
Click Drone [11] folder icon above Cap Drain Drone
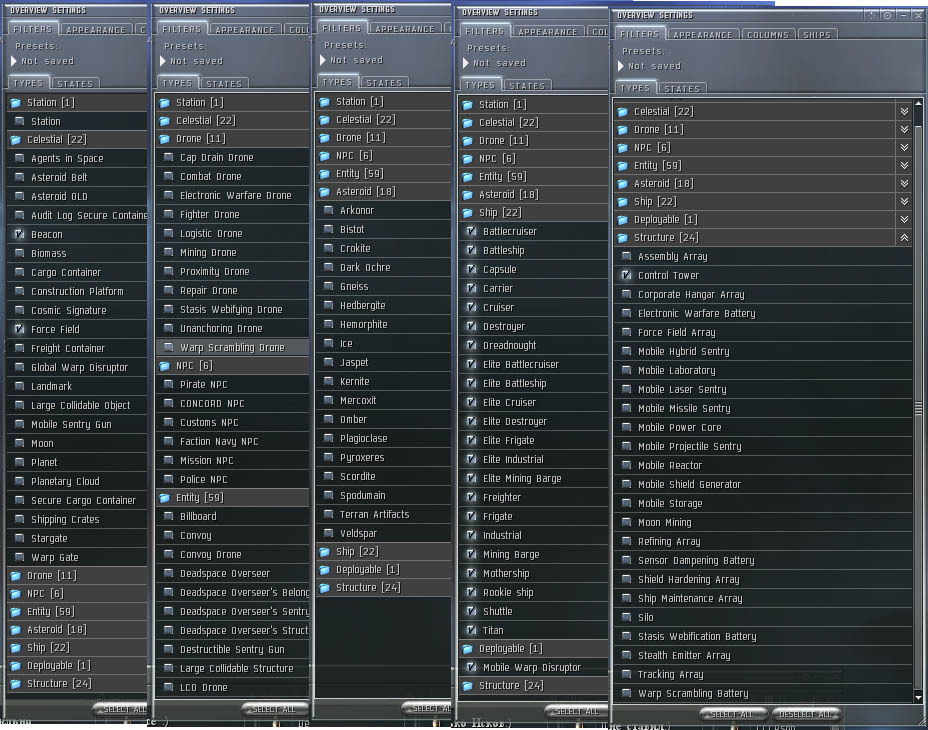[x=165, y=139]
